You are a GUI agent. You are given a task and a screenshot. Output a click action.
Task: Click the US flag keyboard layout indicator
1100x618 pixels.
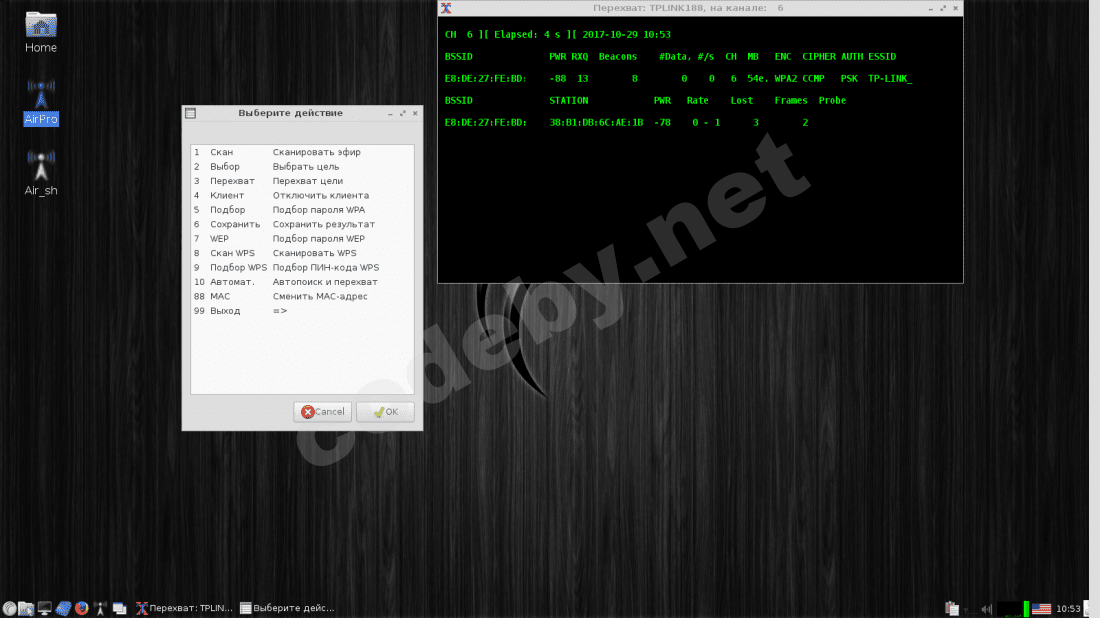(x=1042, y=609)
